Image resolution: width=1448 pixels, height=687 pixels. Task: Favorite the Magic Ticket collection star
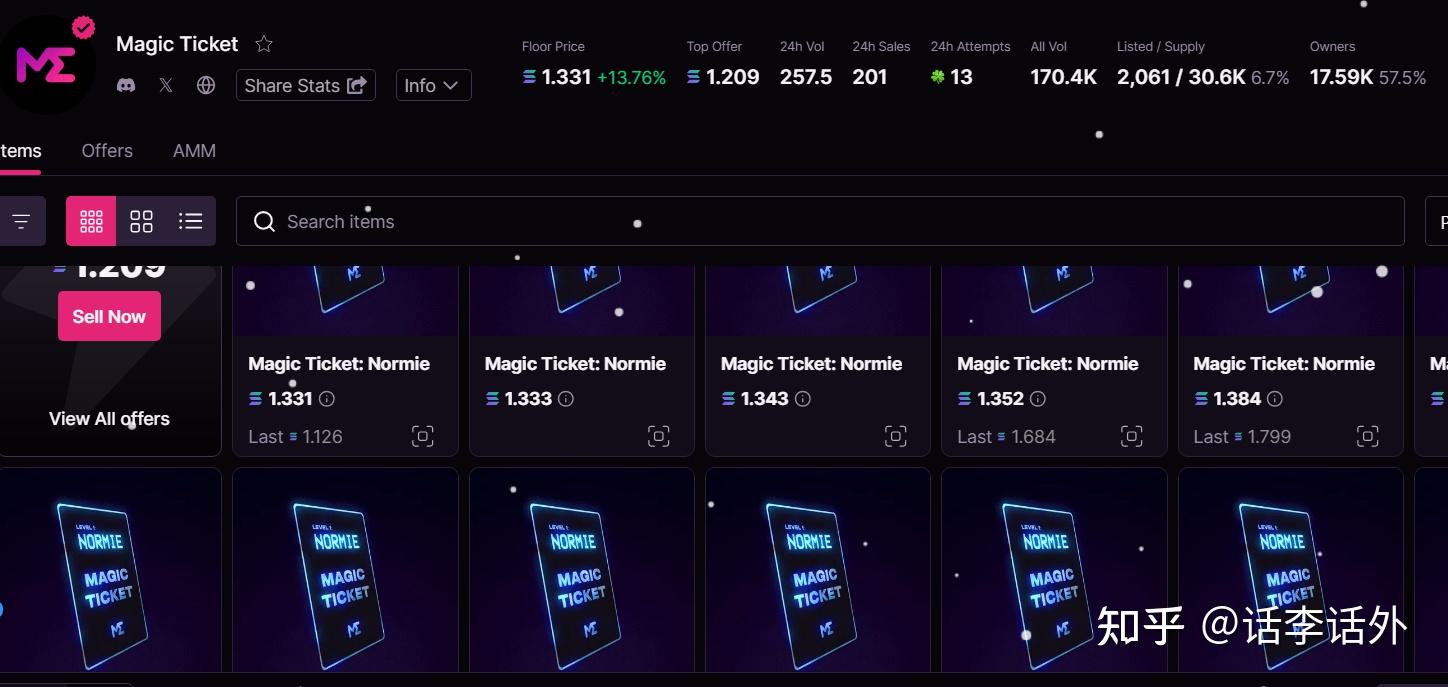(264, 44)
